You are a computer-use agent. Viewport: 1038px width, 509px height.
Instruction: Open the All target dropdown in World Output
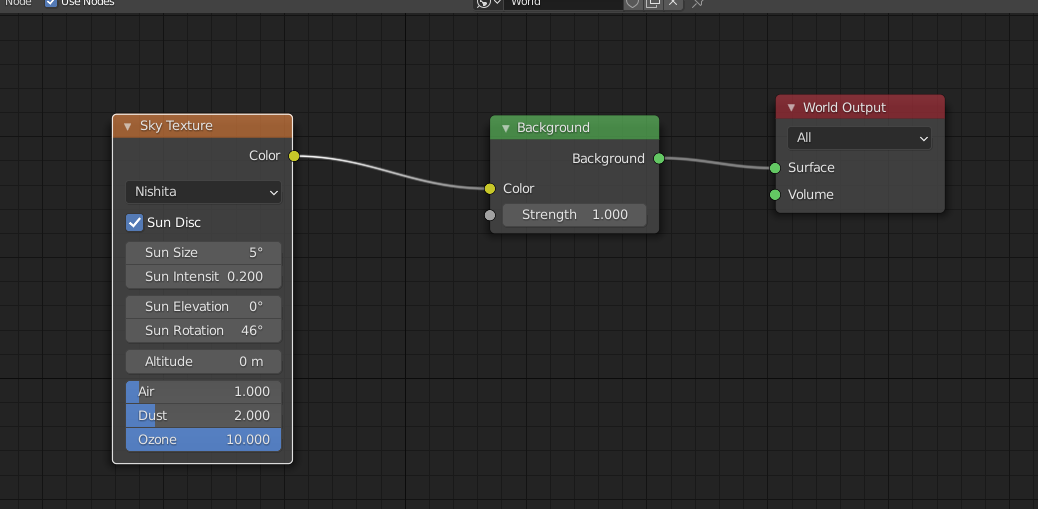tap(859, 138)
